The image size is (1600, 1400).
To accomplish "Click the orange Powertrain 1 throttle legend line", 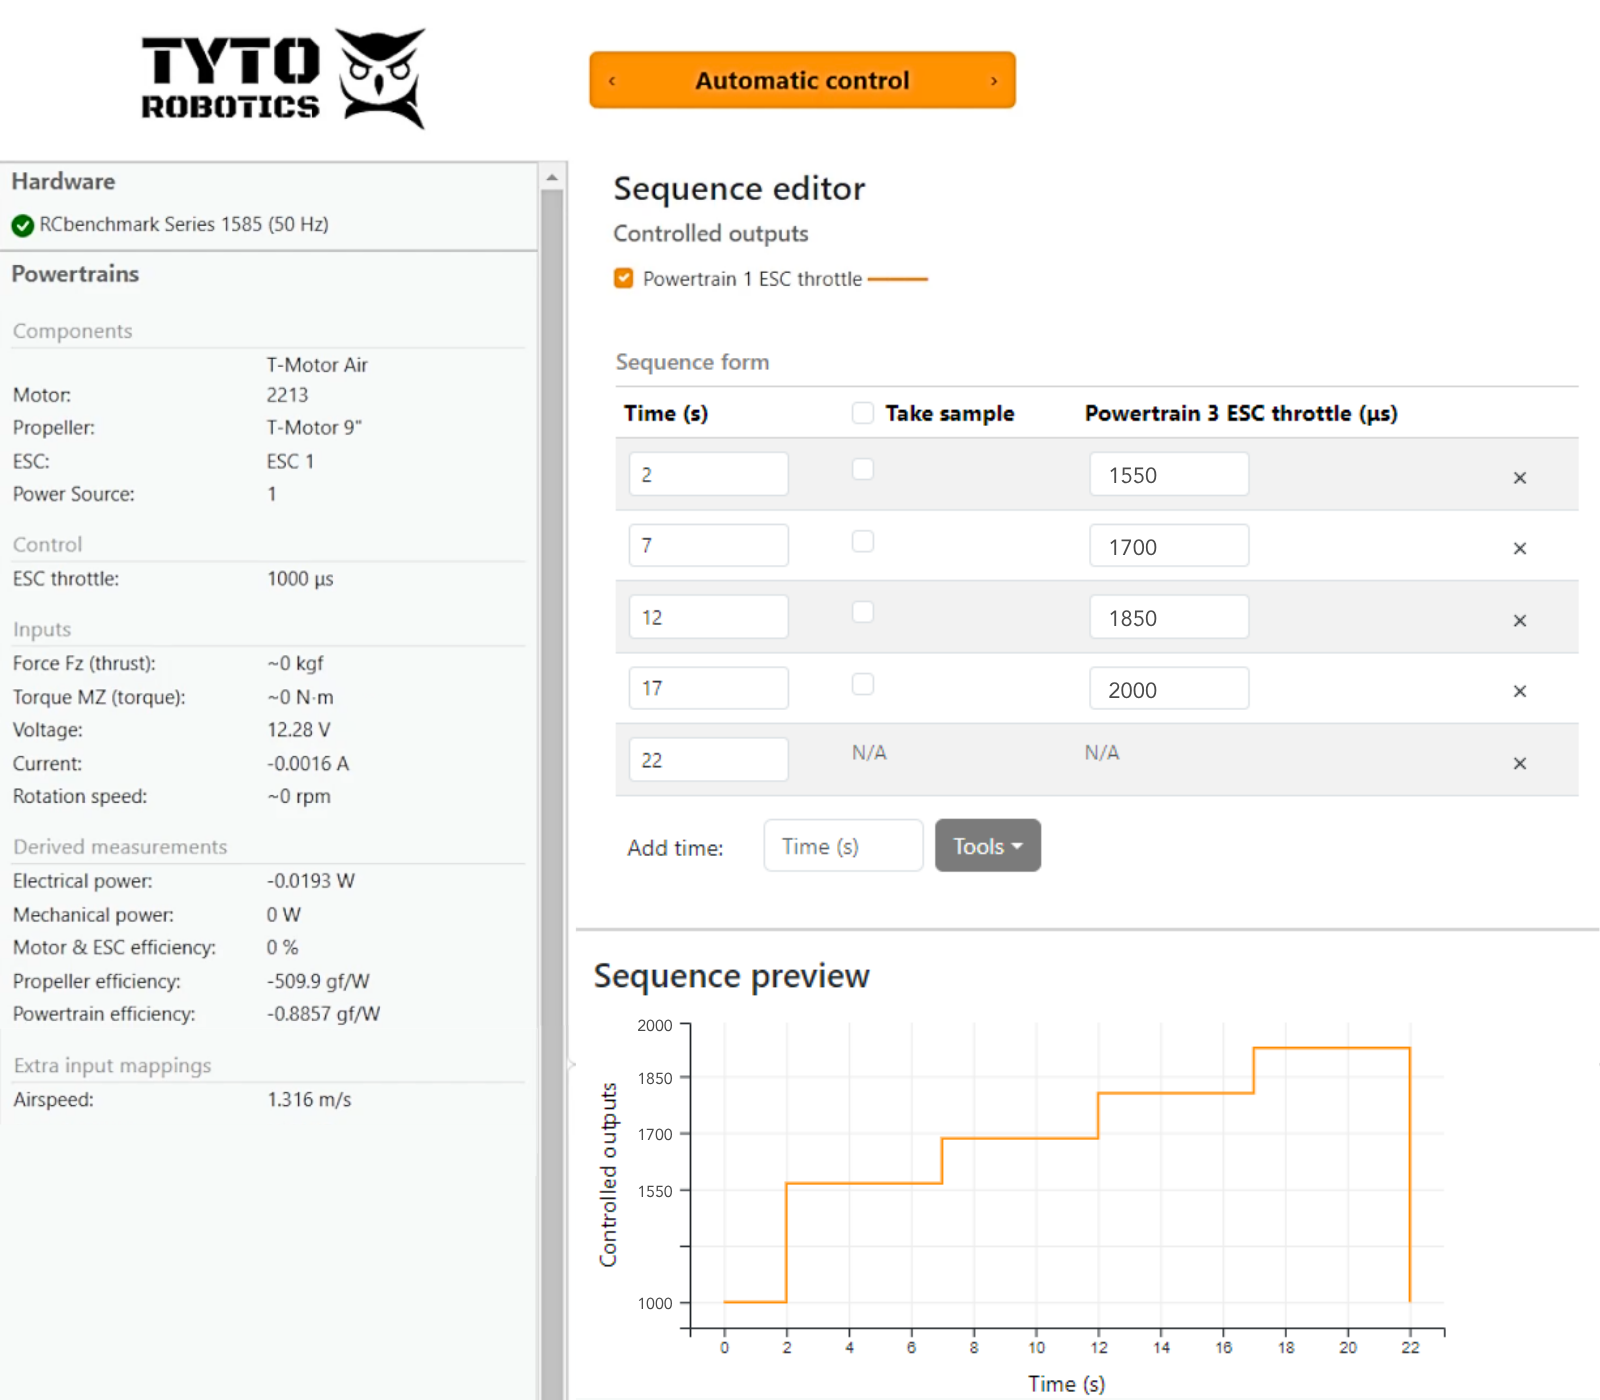I will pyautogui.click(x=898, y=279).
